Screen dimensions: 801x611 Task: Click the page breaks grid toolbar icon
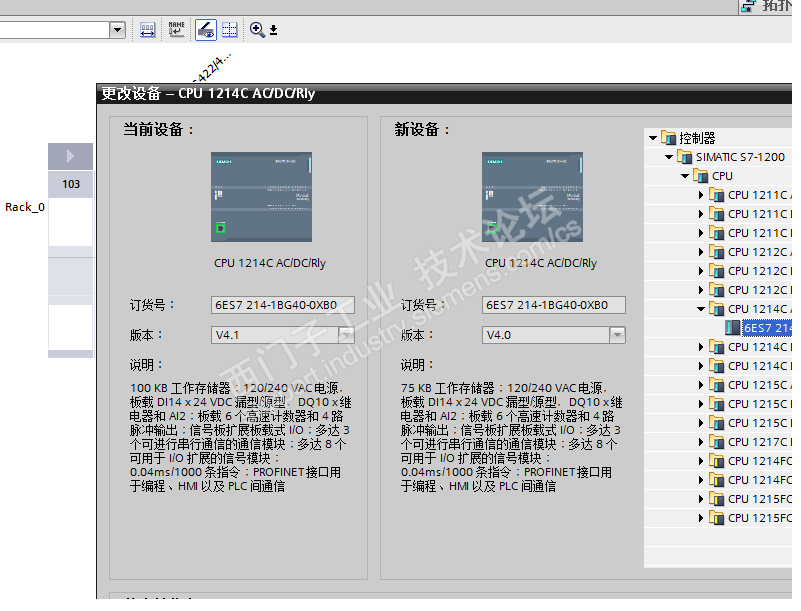pos(230,30)
